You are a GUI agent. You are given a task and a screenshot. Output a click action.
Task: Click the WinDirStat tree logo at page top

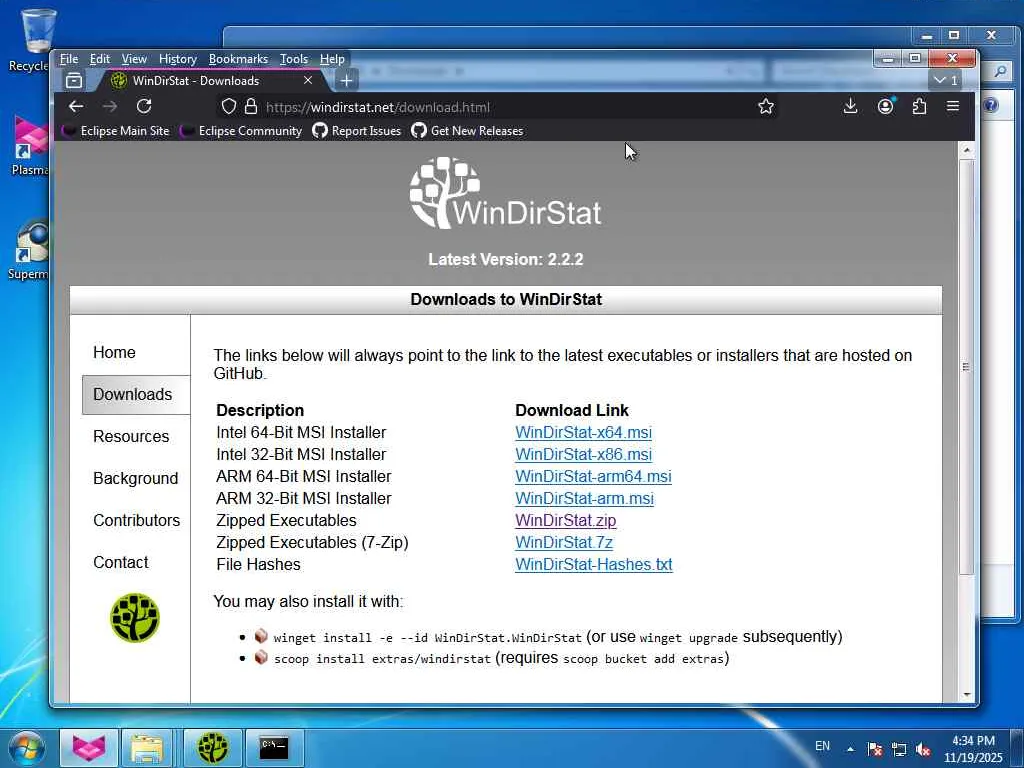click(505, 193)
